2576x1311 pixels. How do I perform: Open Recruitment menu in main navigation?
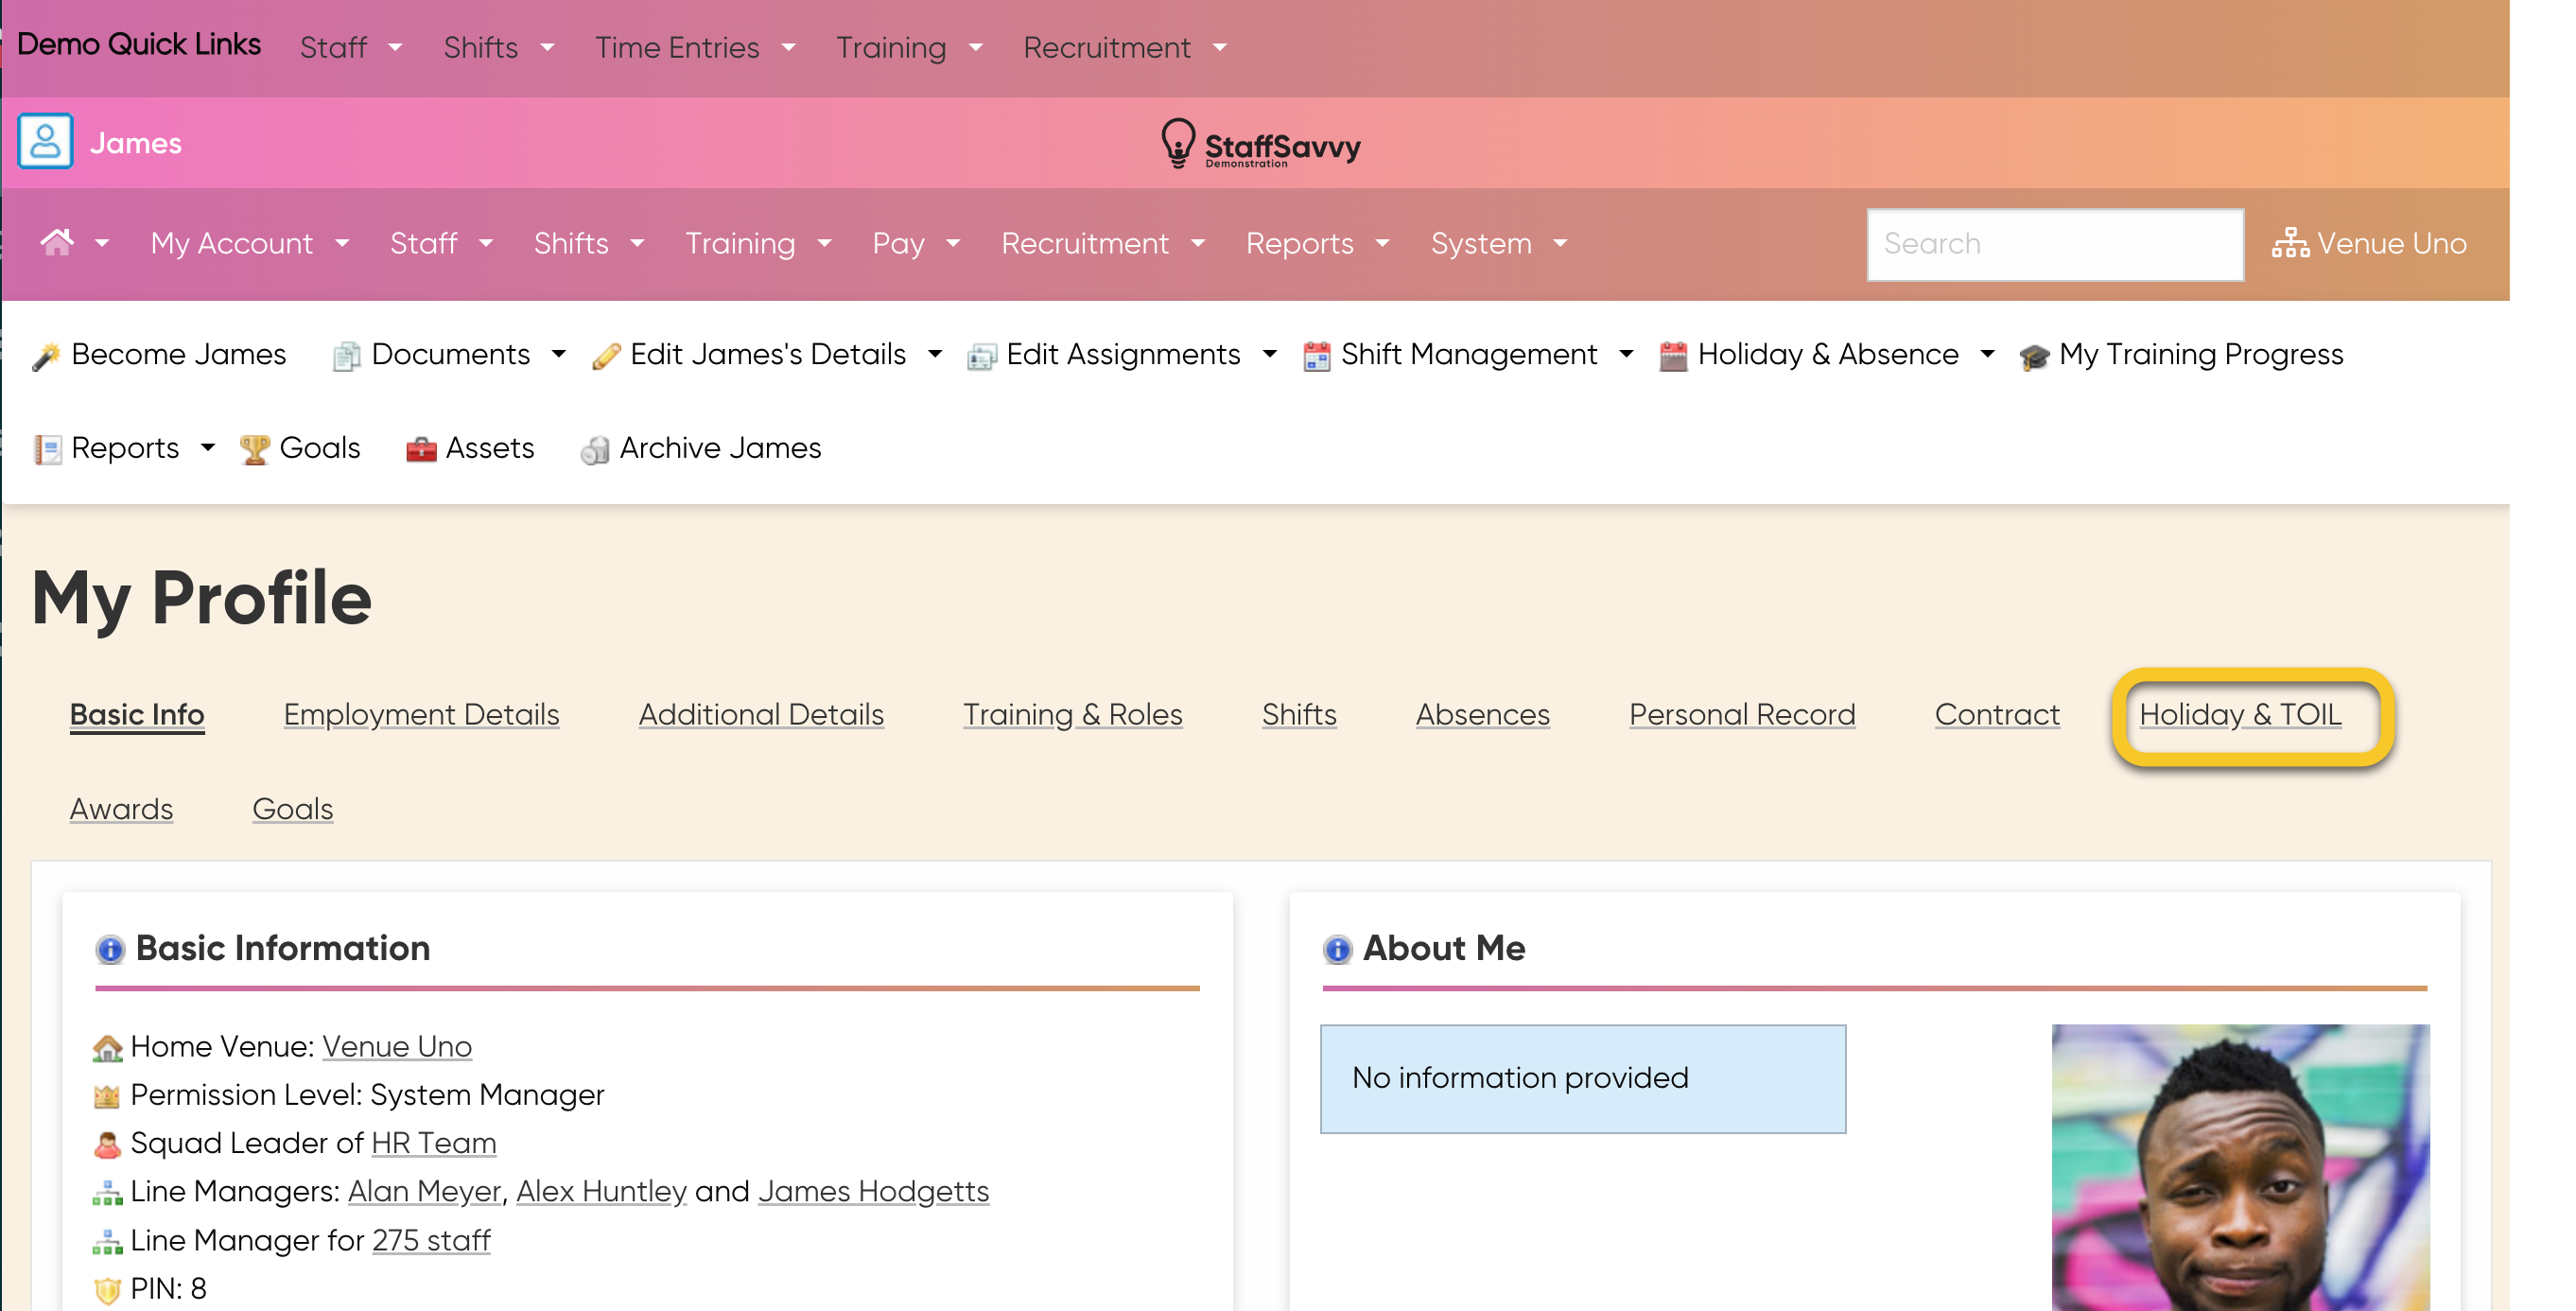pos(1103,243)
